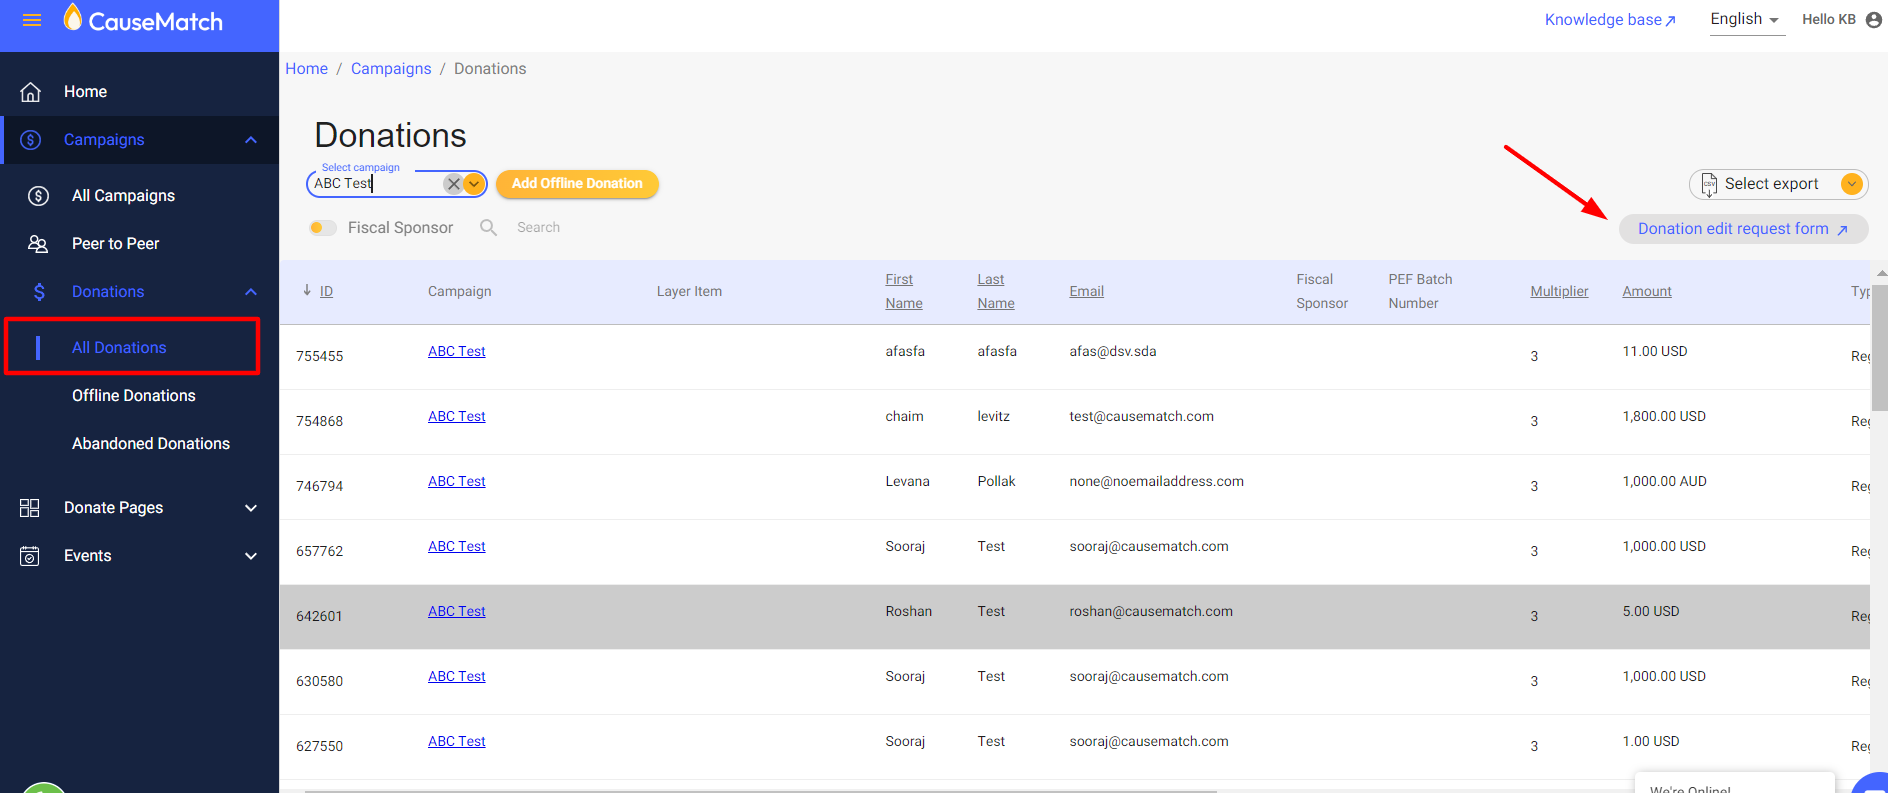Open the English language dropdown
This screenshot has width=1888, height=793.
tap(1745, 20)
